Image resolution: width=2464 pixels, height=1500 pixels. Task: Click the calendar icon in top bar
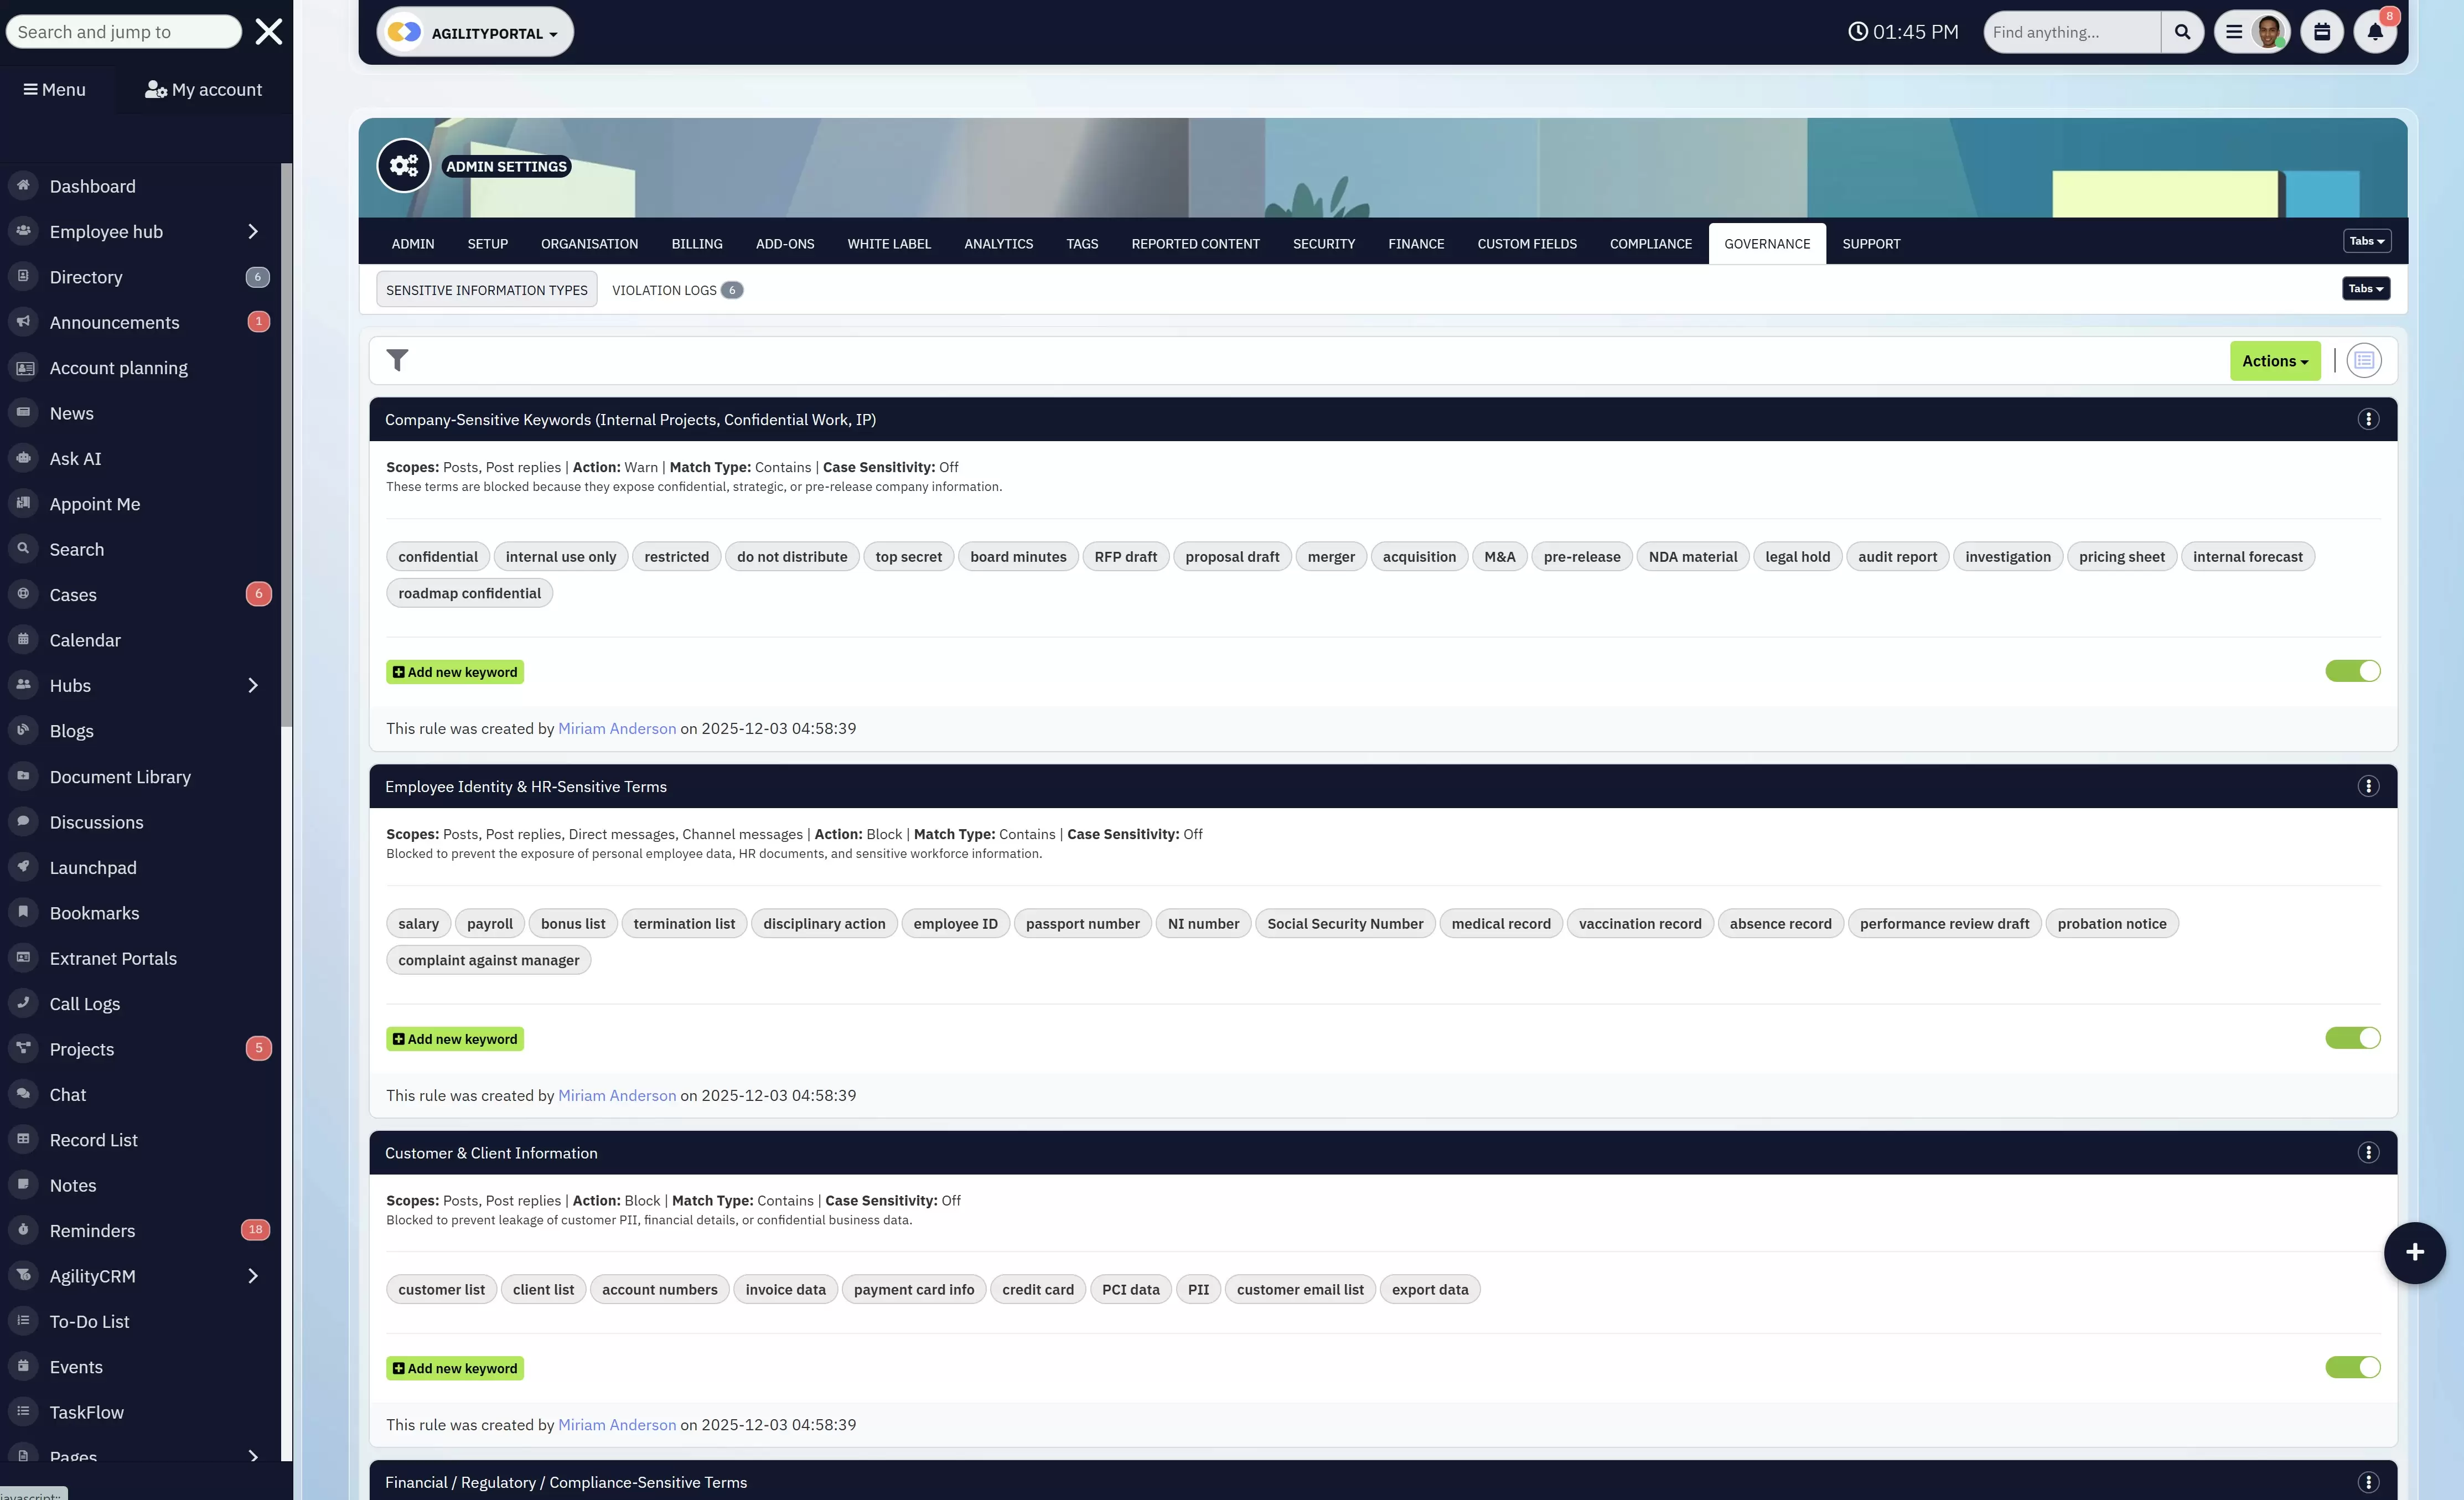2321,32
